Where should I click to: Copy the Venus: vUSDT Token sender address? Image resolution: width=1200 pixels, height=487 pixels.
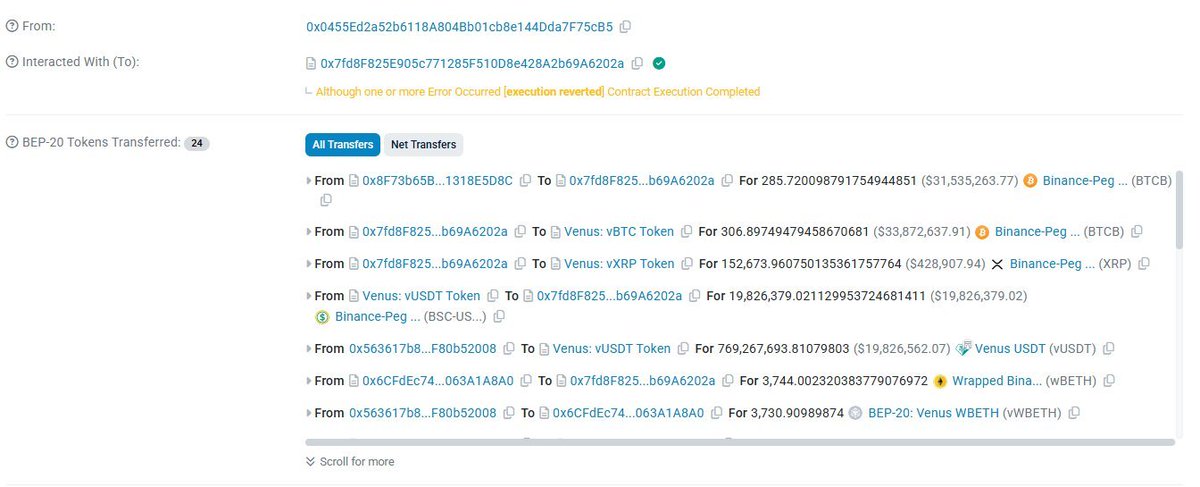(492, 296)
